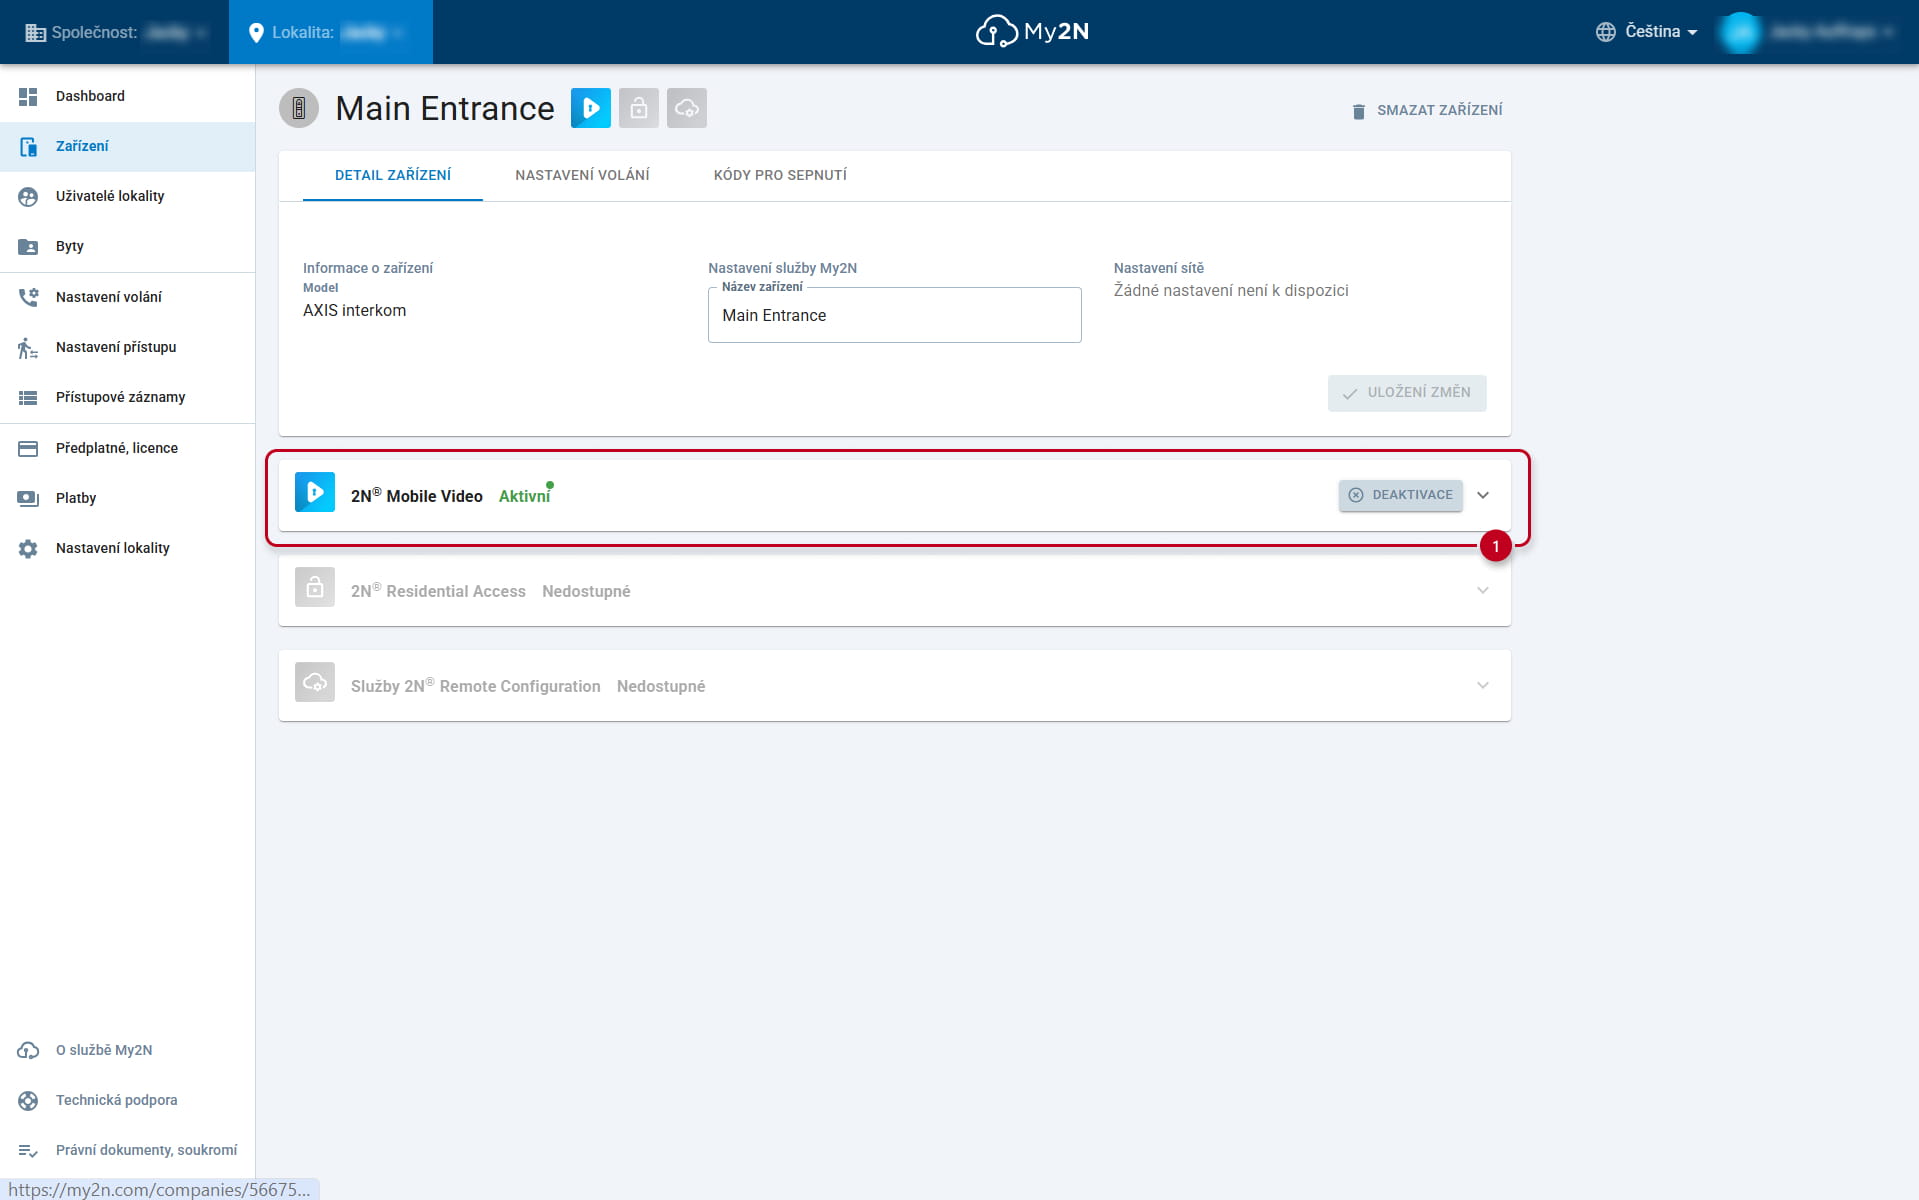
Task: Click the Název zařízení input field
Action: [895, 315]
